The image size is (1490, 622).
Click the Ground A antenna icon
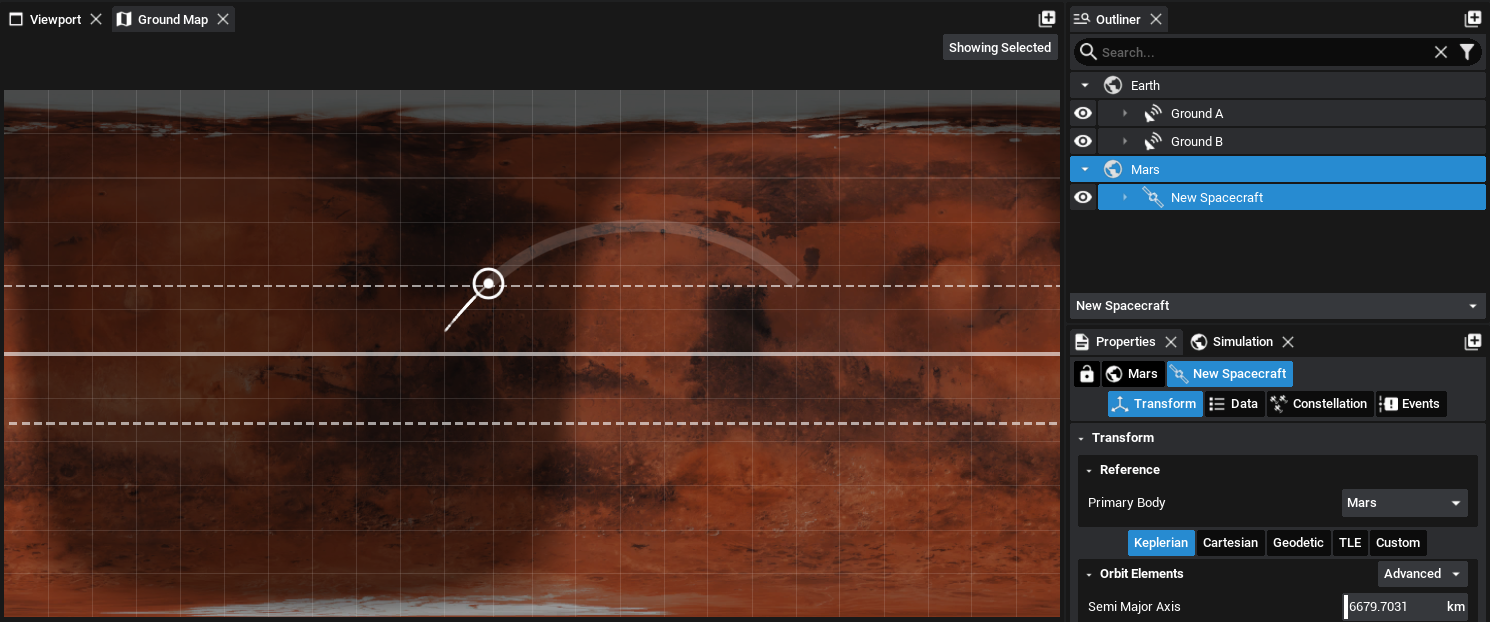(x=1153, y=114)
